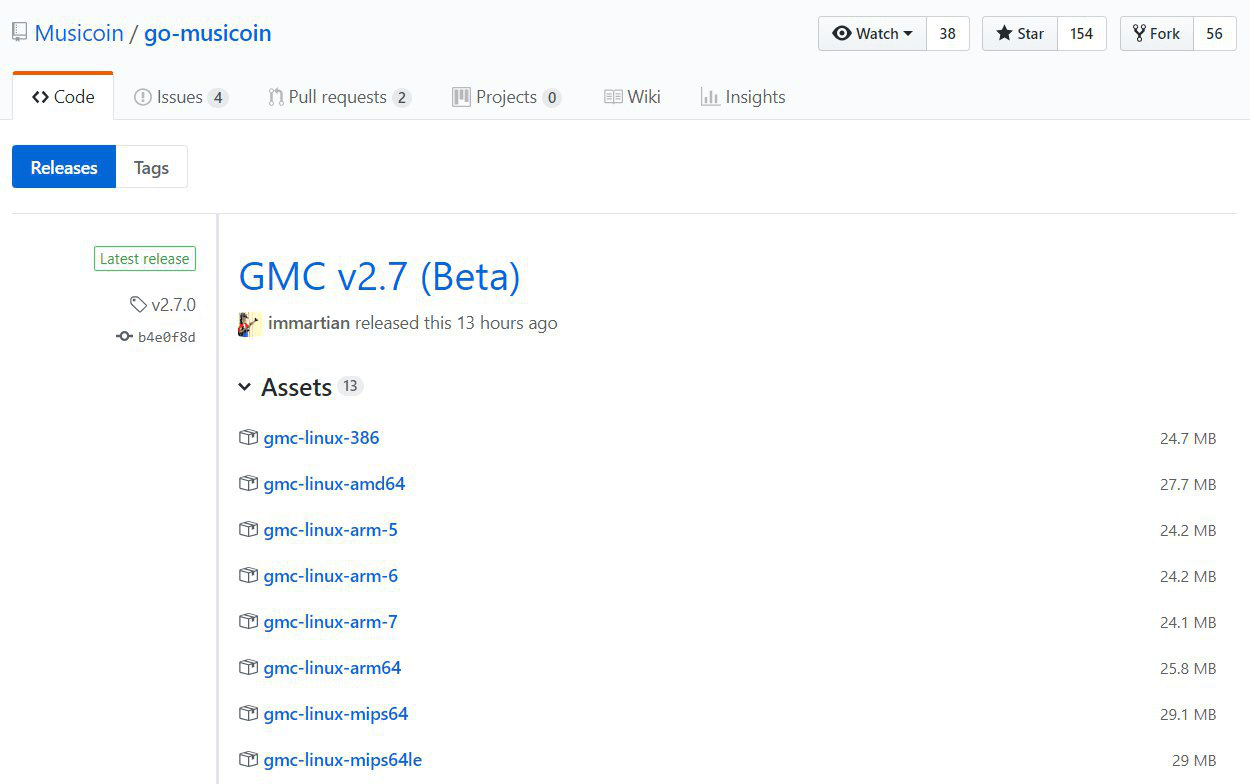Fork the go-musicoin repository
Image resolution: width=1250 pixels, height=784 pixels.
(x=1156, y=34)
